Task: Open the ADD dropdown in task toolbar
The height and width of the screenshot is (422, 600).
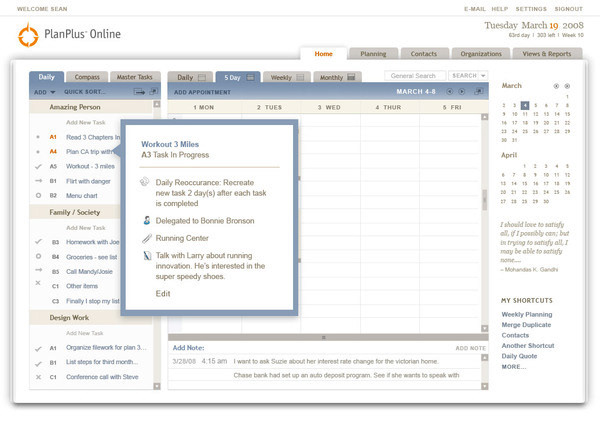Action: (x=45, y=92)
